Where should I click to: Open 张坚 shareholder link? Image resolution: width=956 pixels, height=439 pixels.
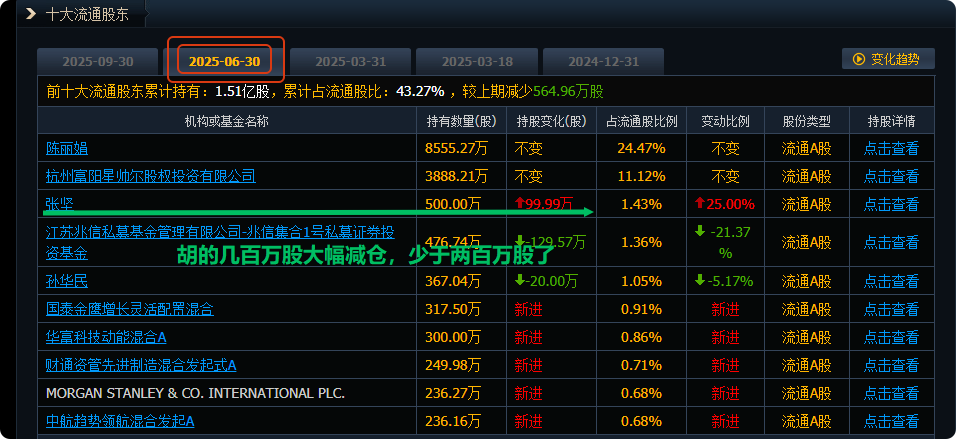(60, 204)
